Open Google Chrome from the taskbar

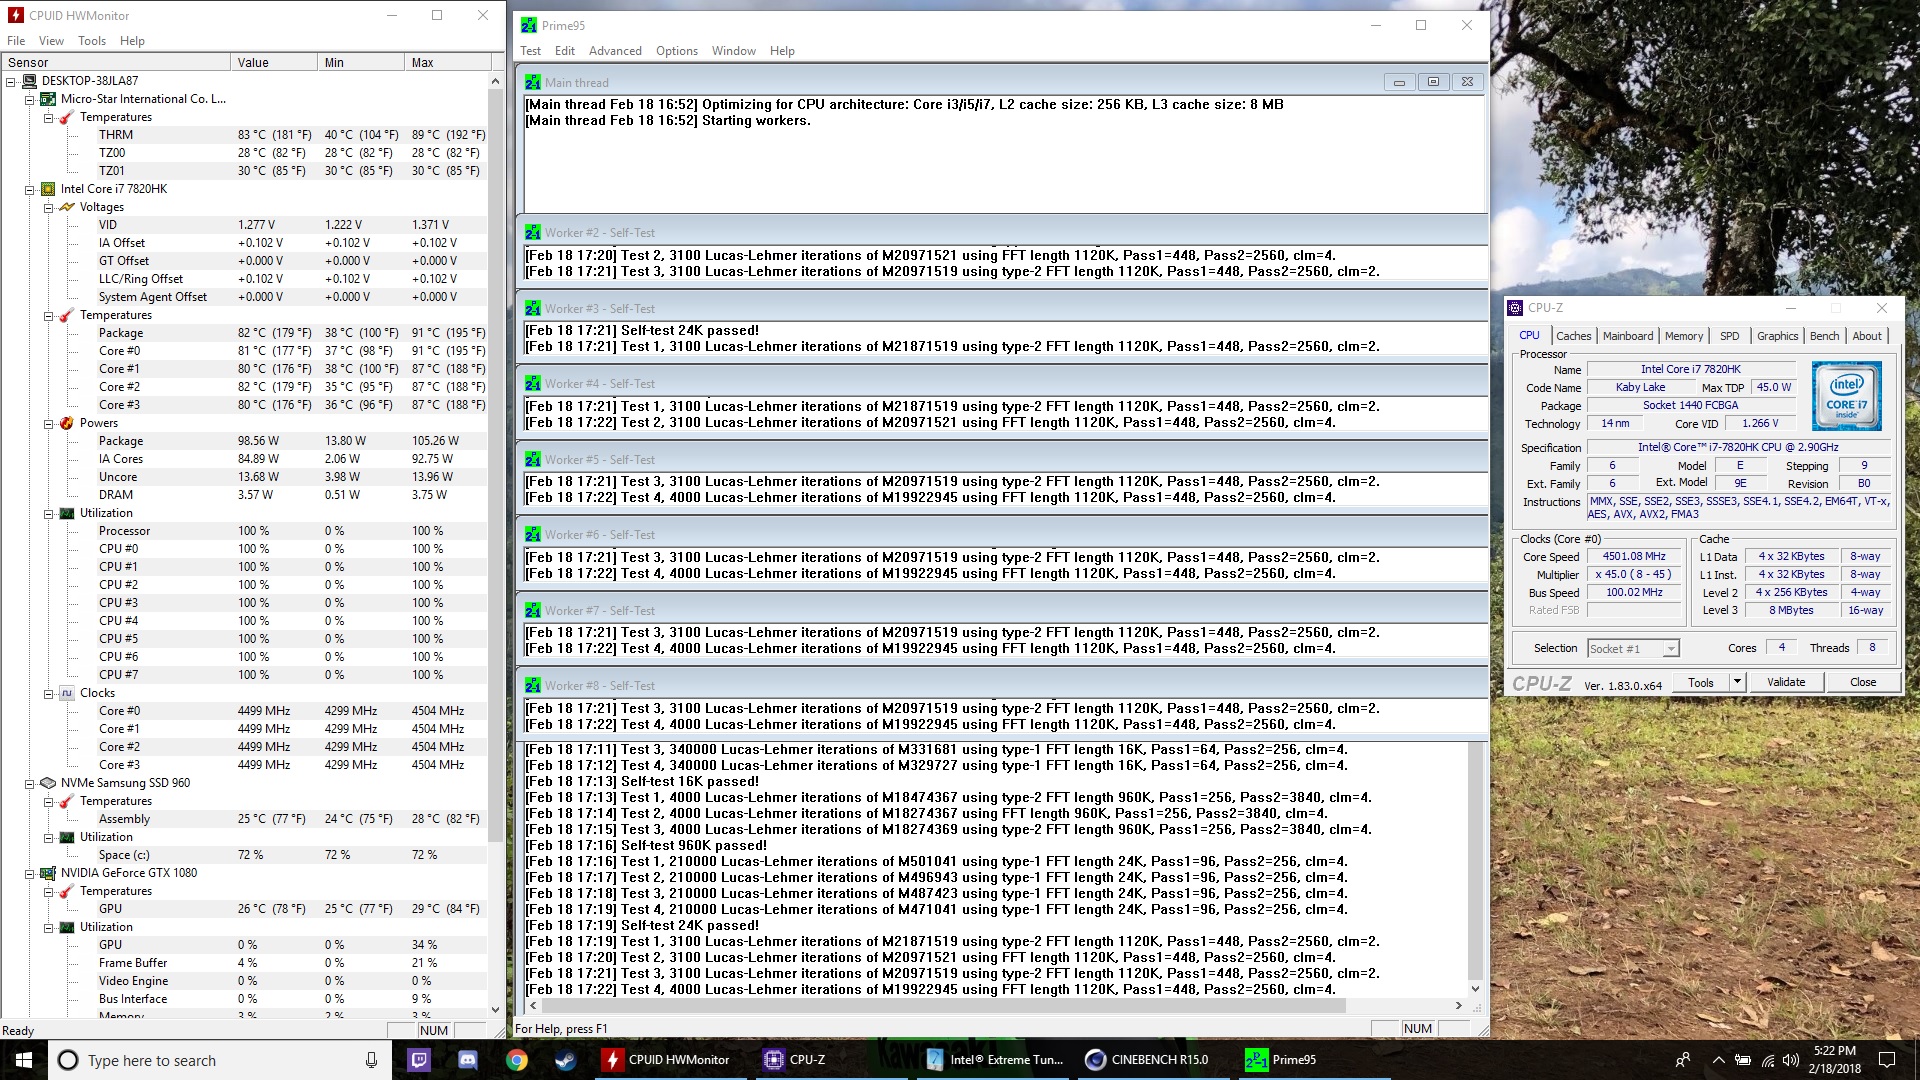coord(516,1060)
